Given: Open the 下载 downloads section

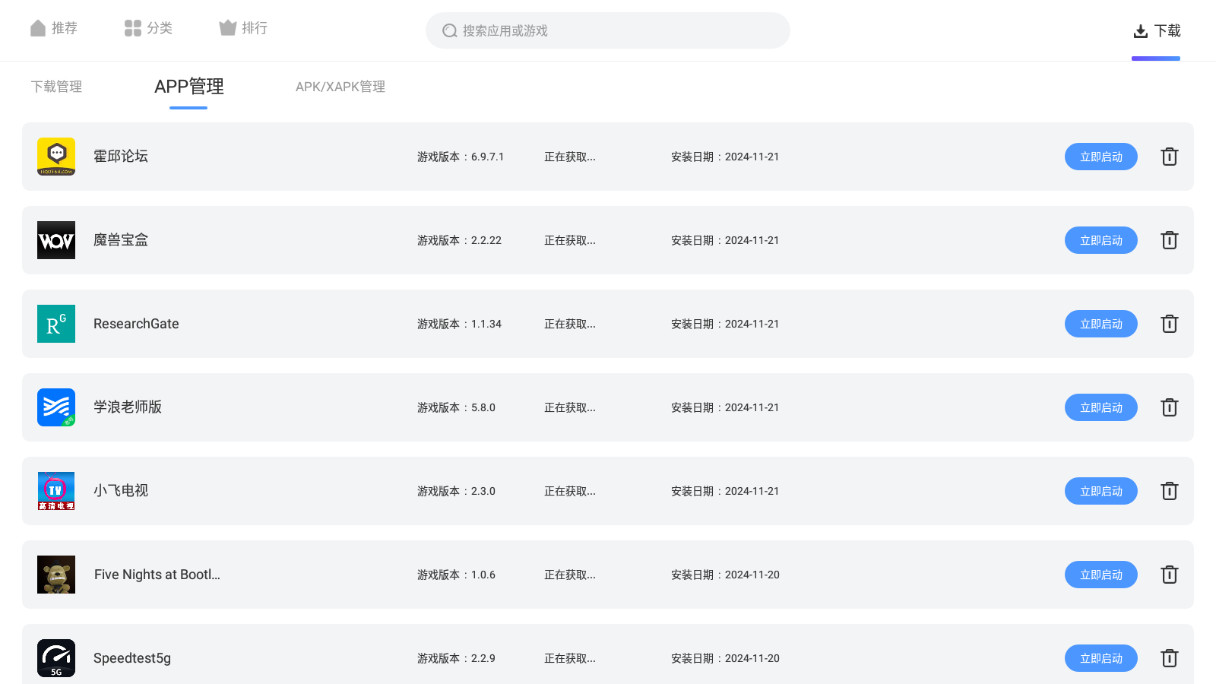Looking at the screenshot, I should (1156, 31).
